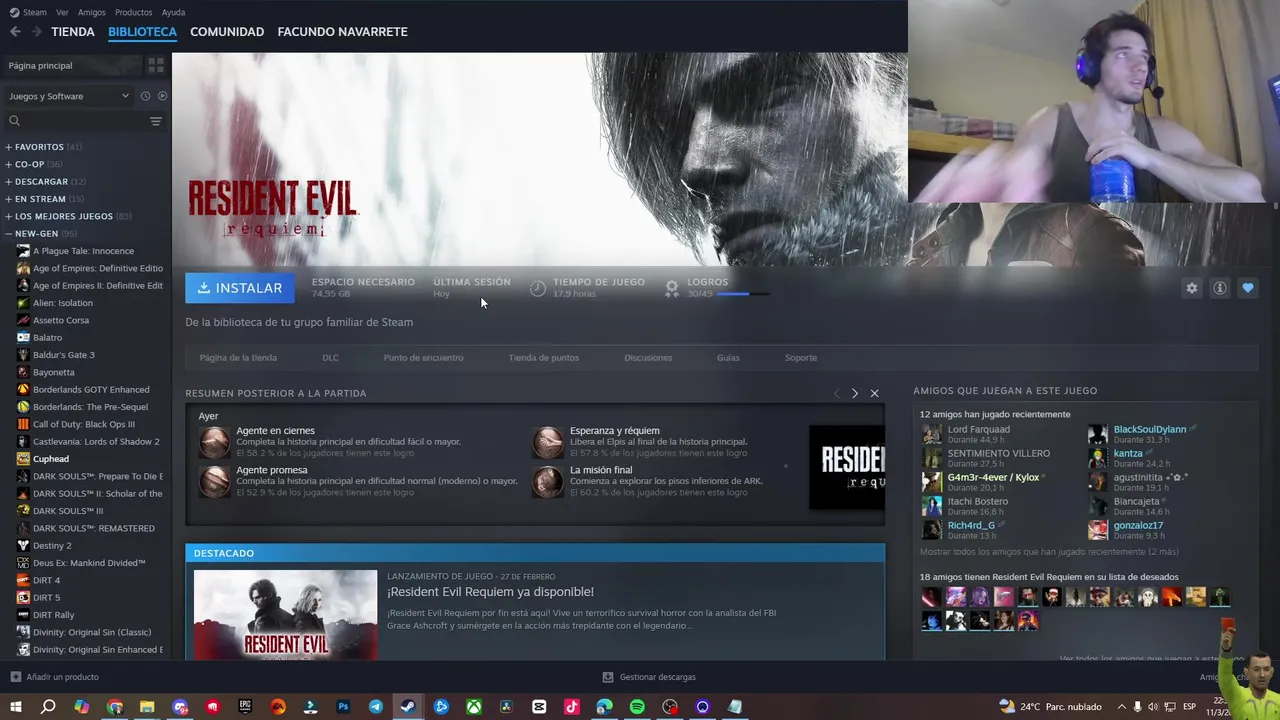Open Spotify from the taskbar
Image resolution: width=1280 pixels, height=720 pixels.
(637, 707)
